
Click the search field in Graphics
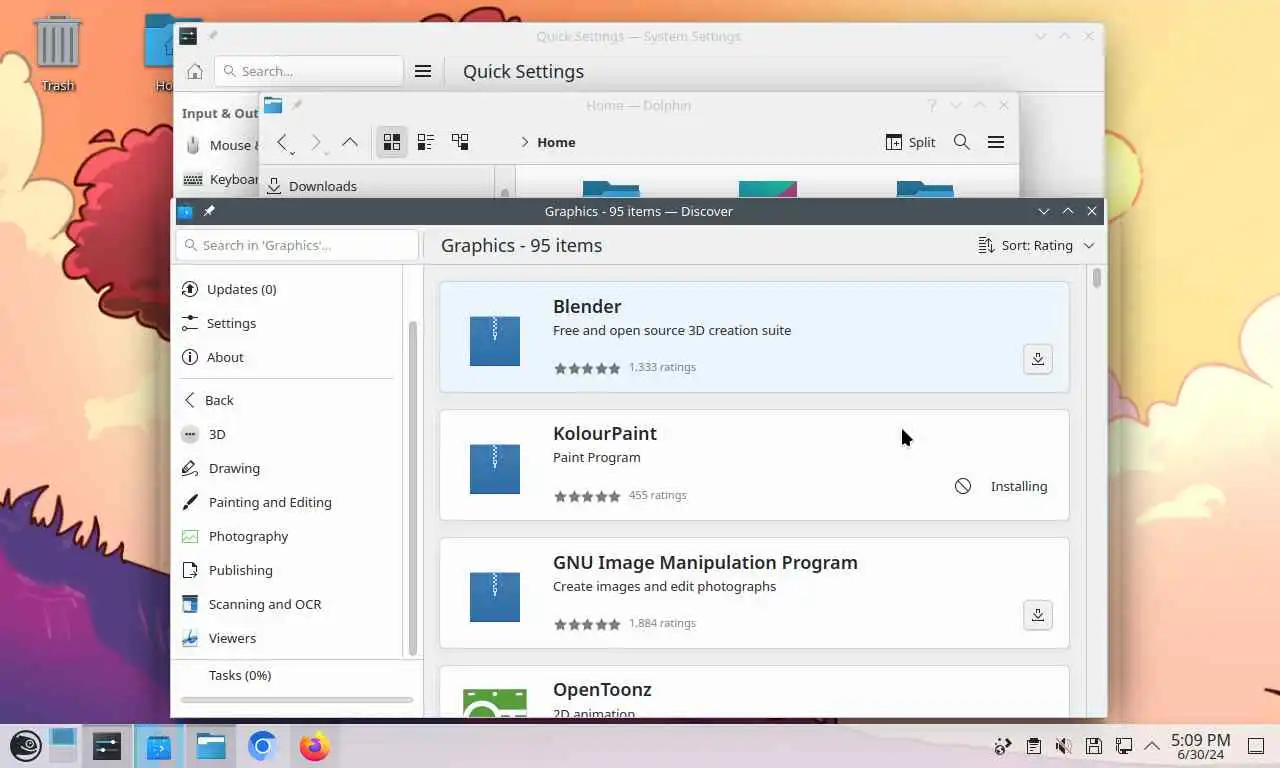[x=297, y=245]
